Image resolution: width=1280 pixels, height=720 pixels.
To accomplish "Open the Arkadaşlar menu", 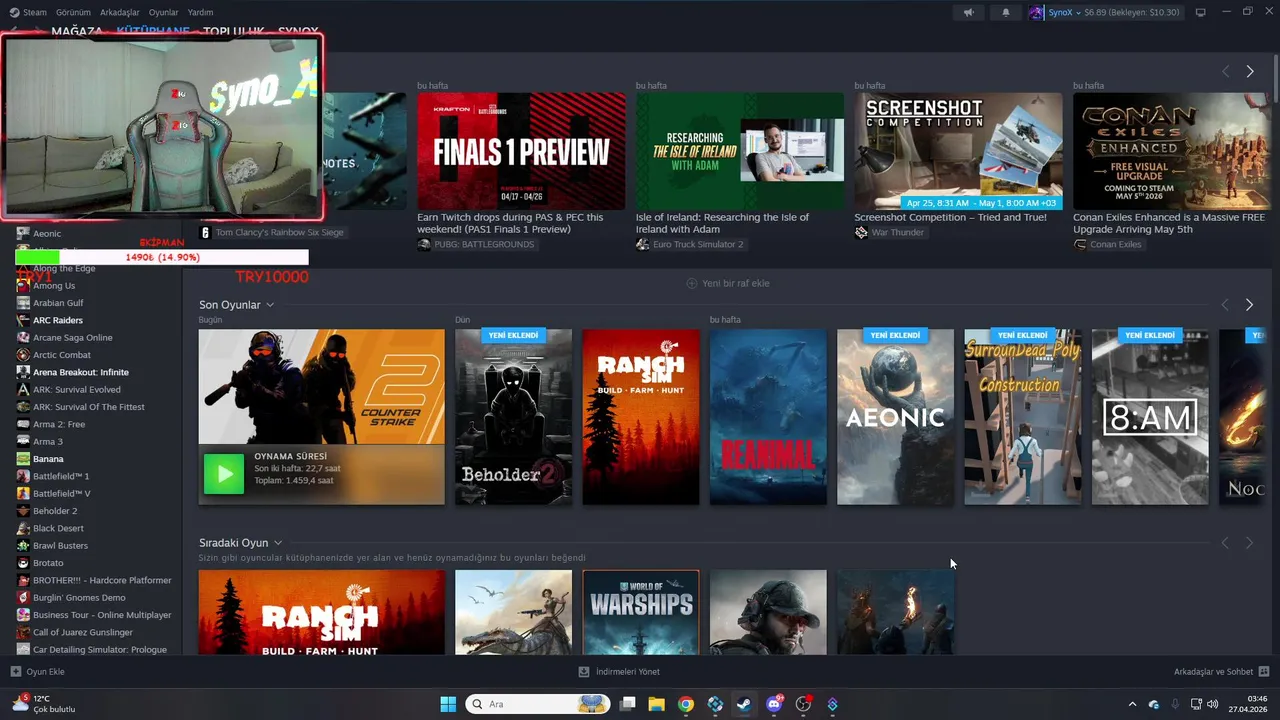I will (x=120, y=12).
